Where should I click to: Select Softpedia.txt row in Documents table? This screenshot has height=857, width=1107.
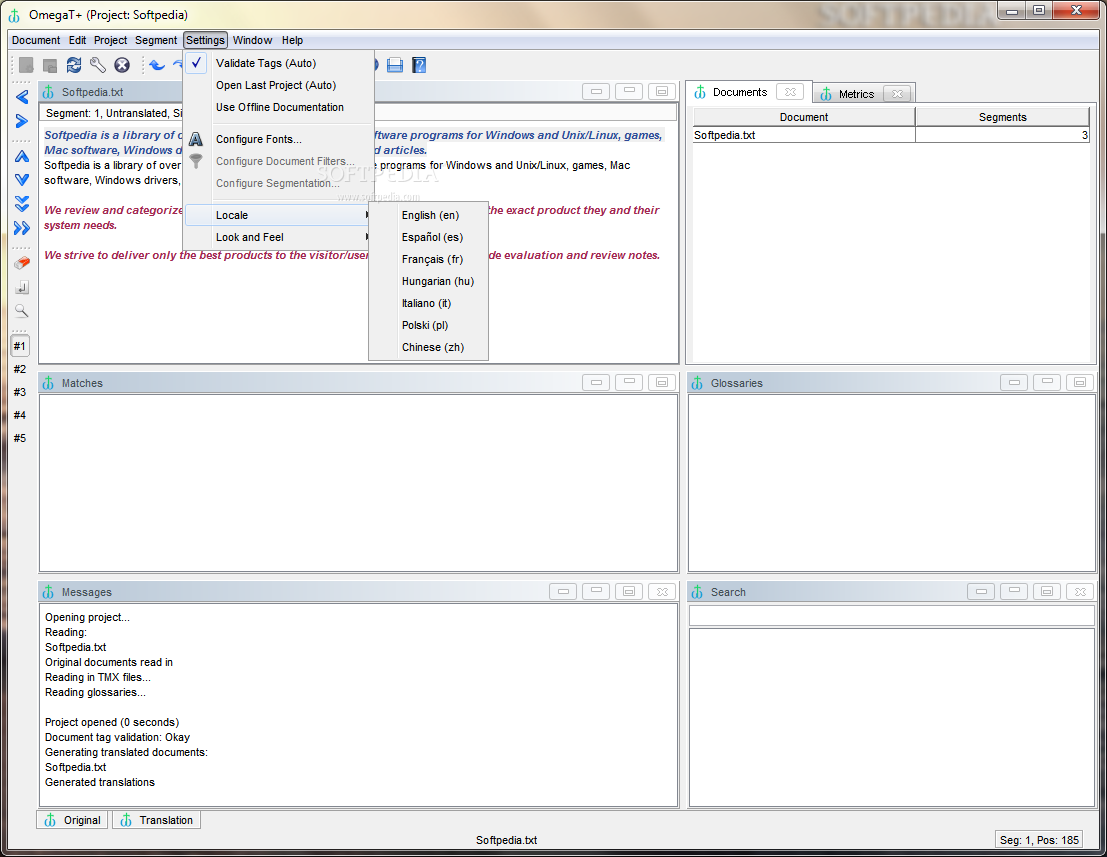891,135
